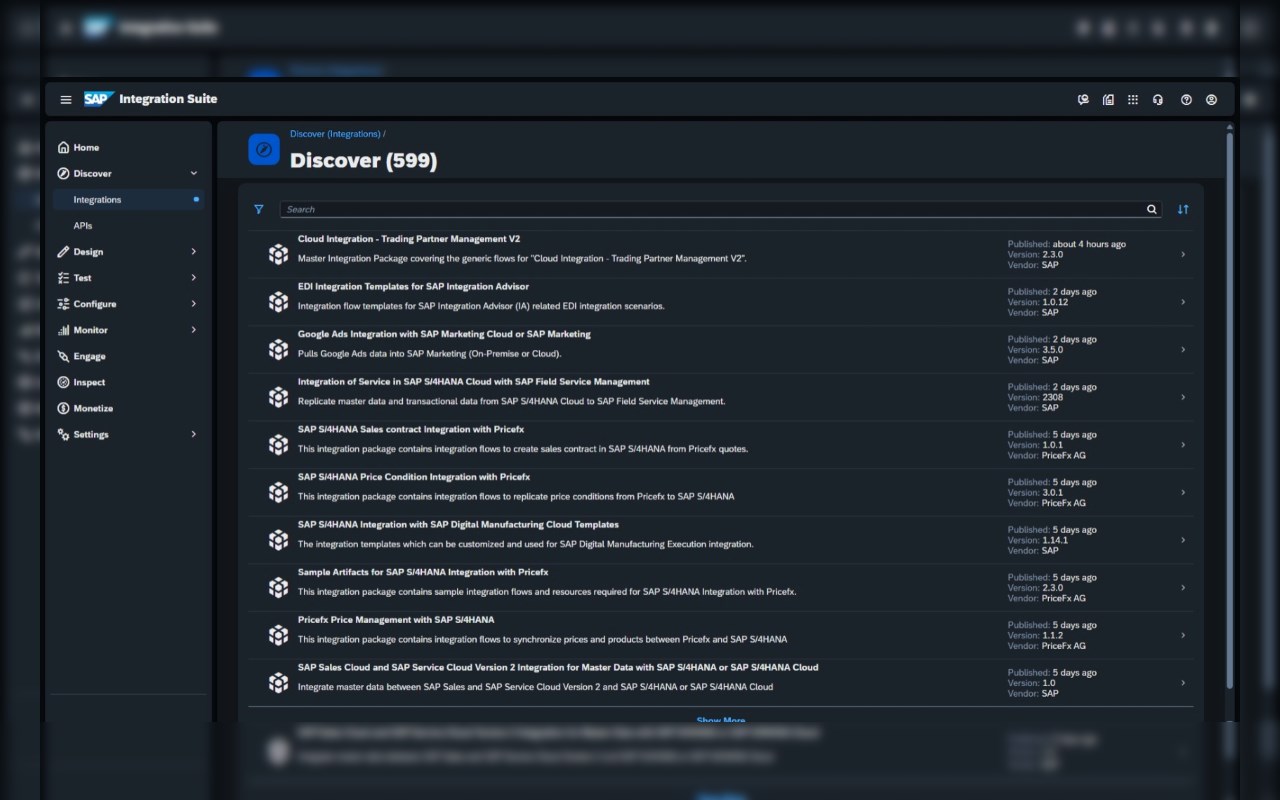Open the help question mark icon

1186,100
